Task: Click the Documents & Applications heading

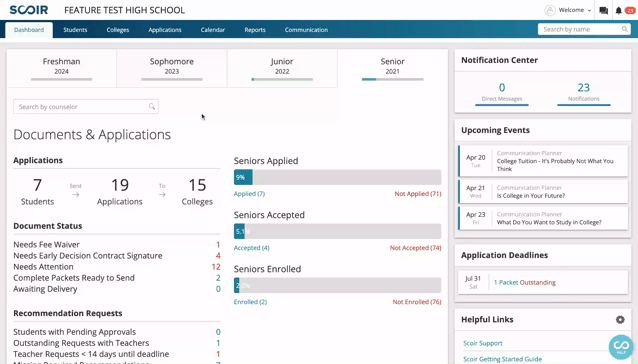Action: click(x=92, y=135)
